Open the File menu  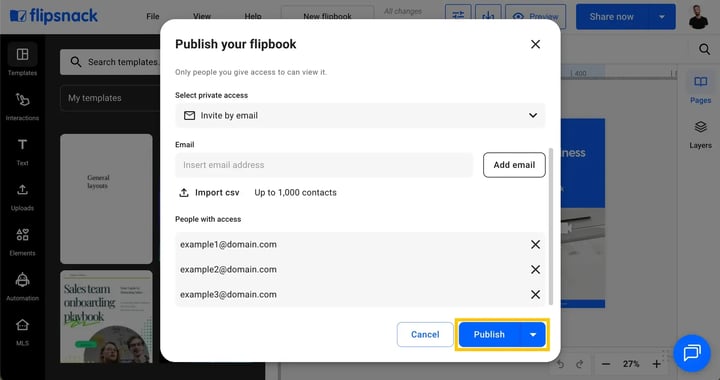[153, 17]
